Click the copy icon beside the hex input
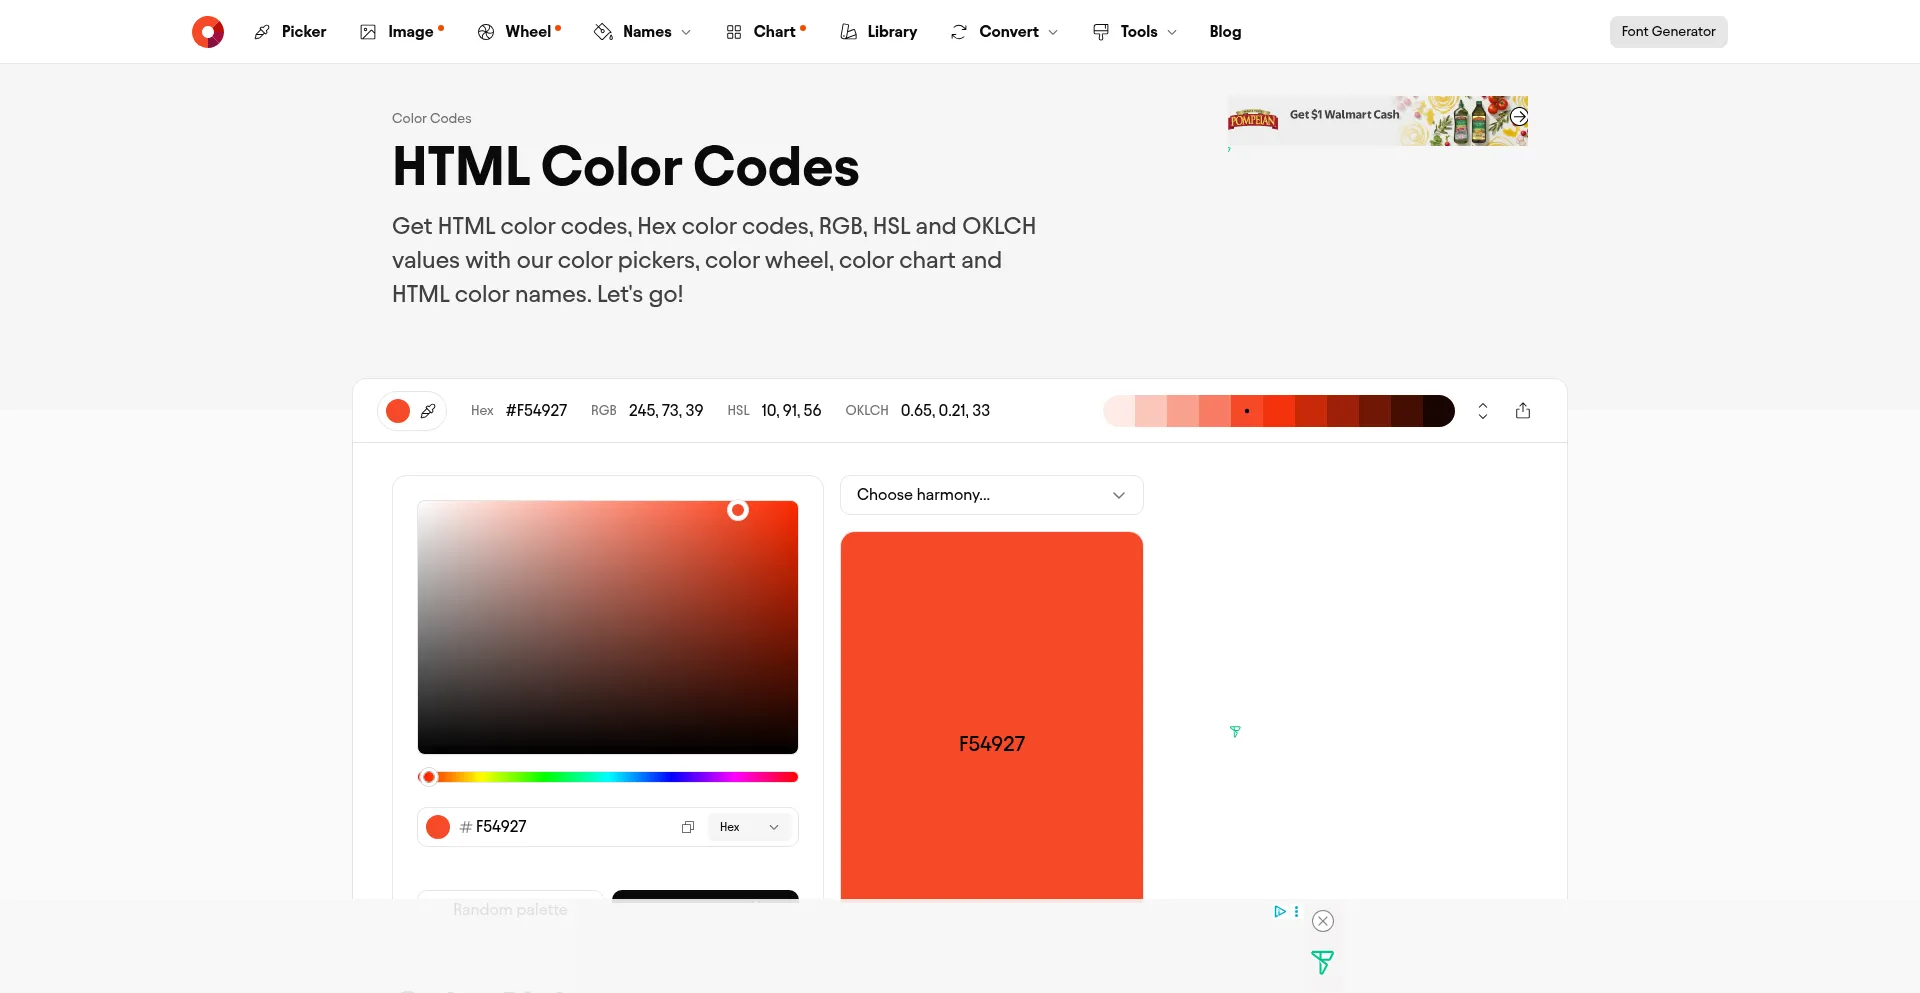Viewport: 1920px width, 993px height. click(688, 827)
